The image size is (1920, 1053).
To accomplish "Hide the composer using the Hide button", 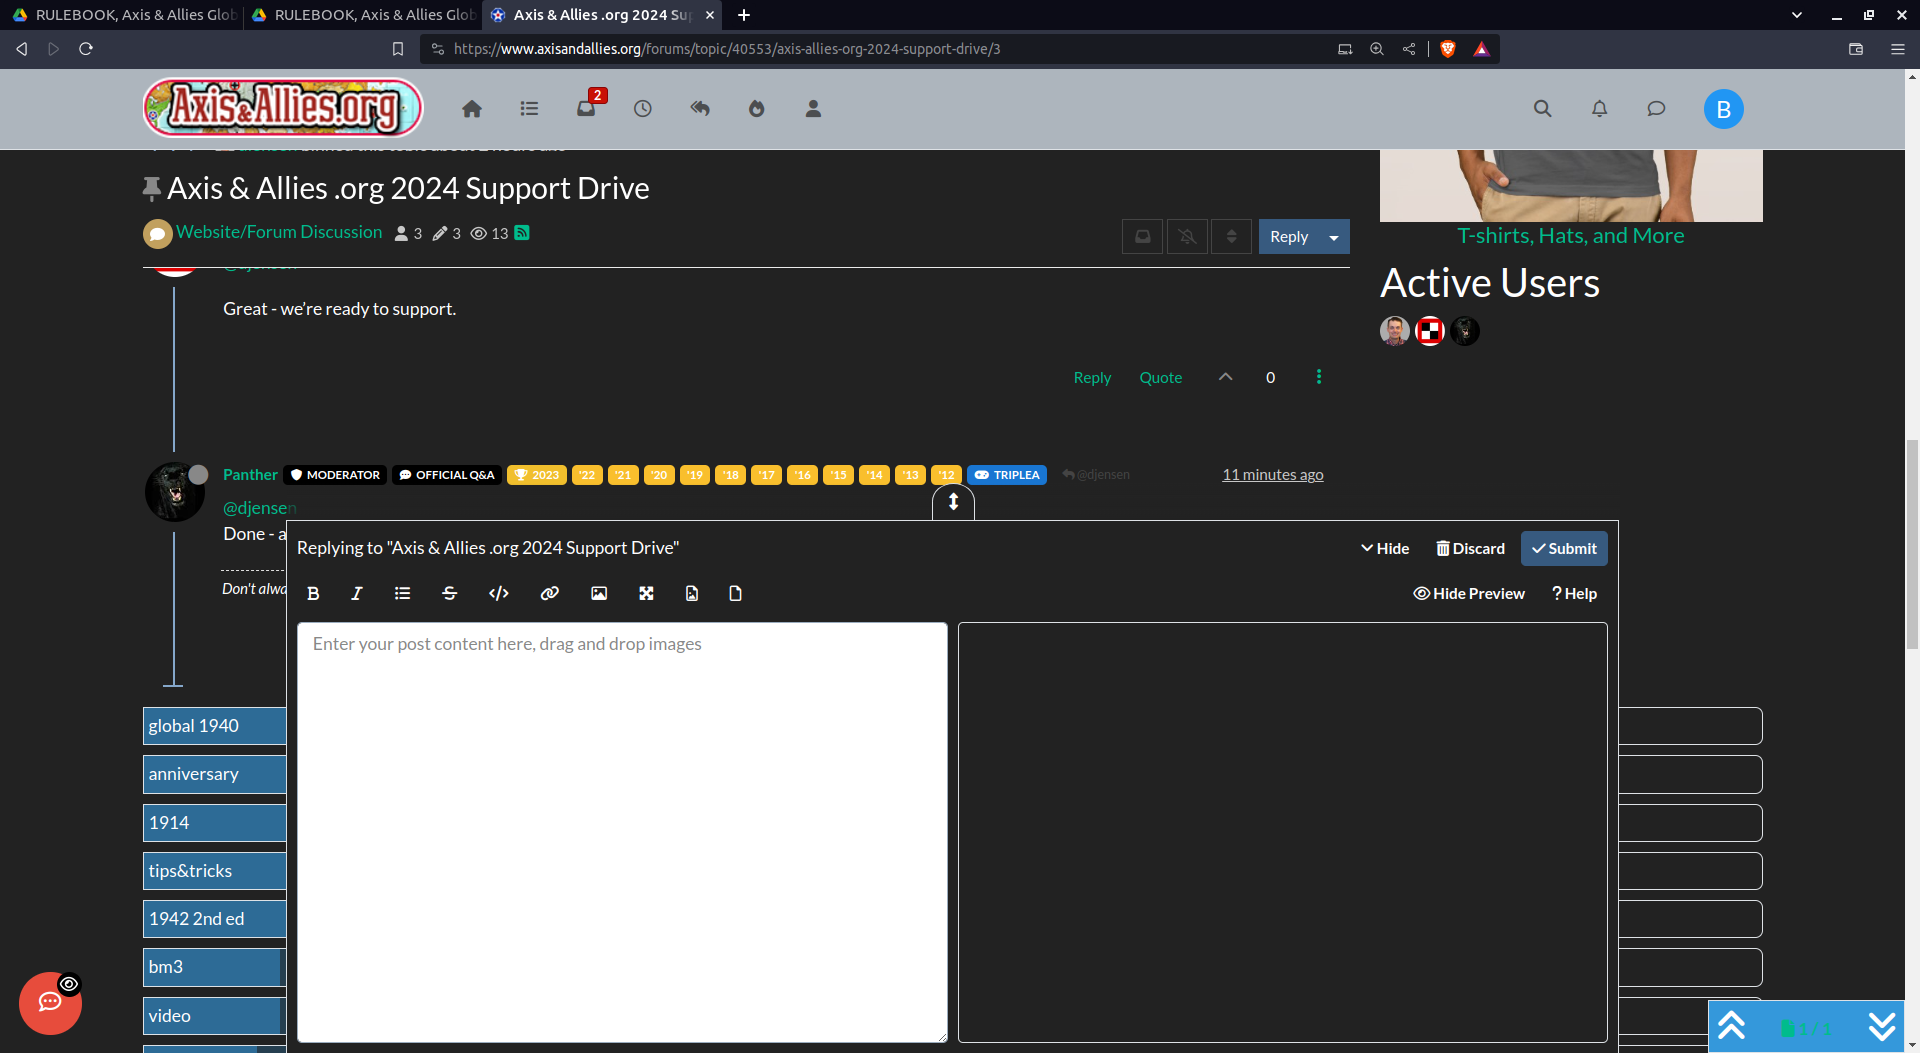I will tap(1385, 549).
